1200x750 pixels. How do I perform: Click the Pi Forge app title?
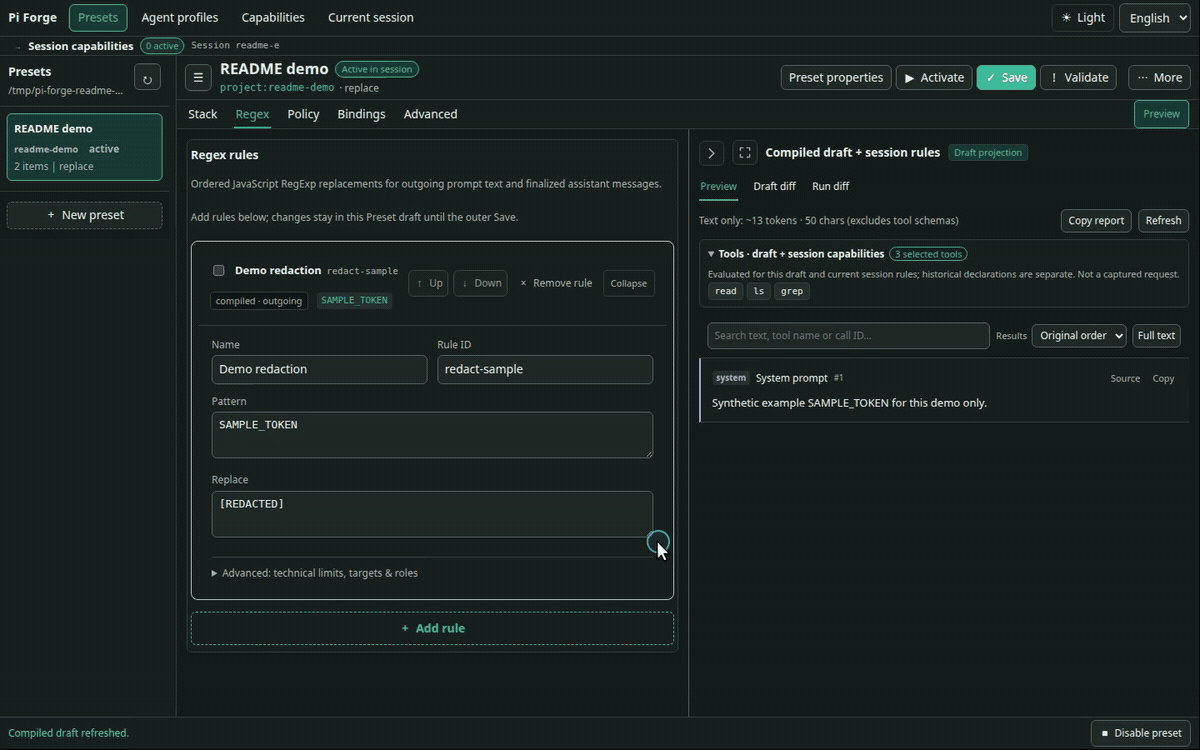click(33, 18)
